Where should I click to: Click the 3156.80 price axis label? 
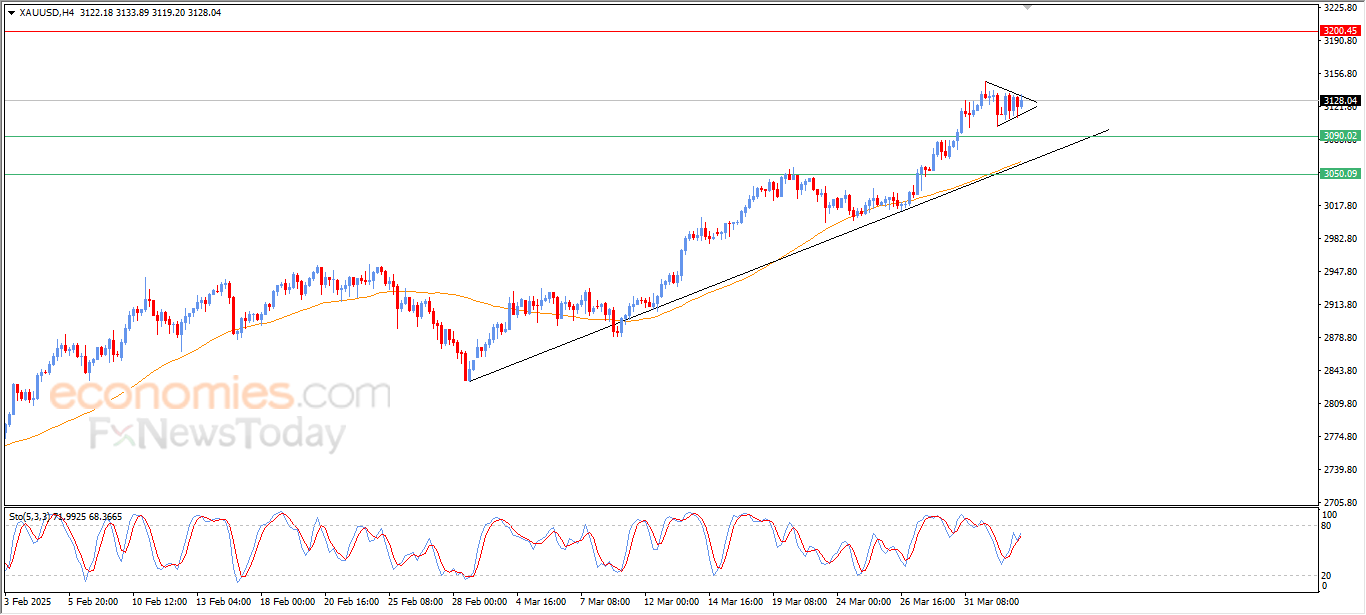coord(1339,74)
